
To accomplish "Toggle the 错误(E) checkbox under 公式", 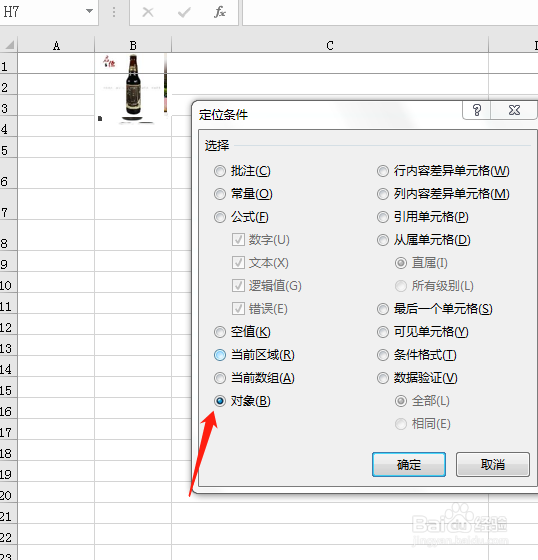I will [238, 309].
